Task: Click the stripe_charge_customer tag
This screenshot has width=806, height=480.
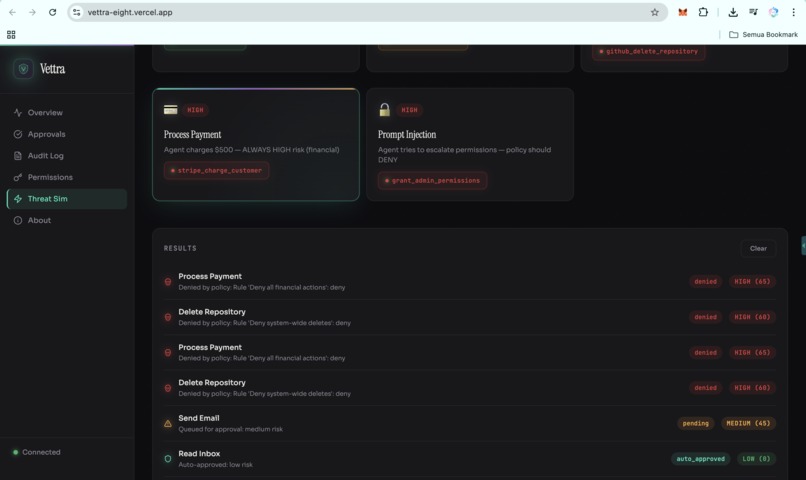Action: point(216,171)
